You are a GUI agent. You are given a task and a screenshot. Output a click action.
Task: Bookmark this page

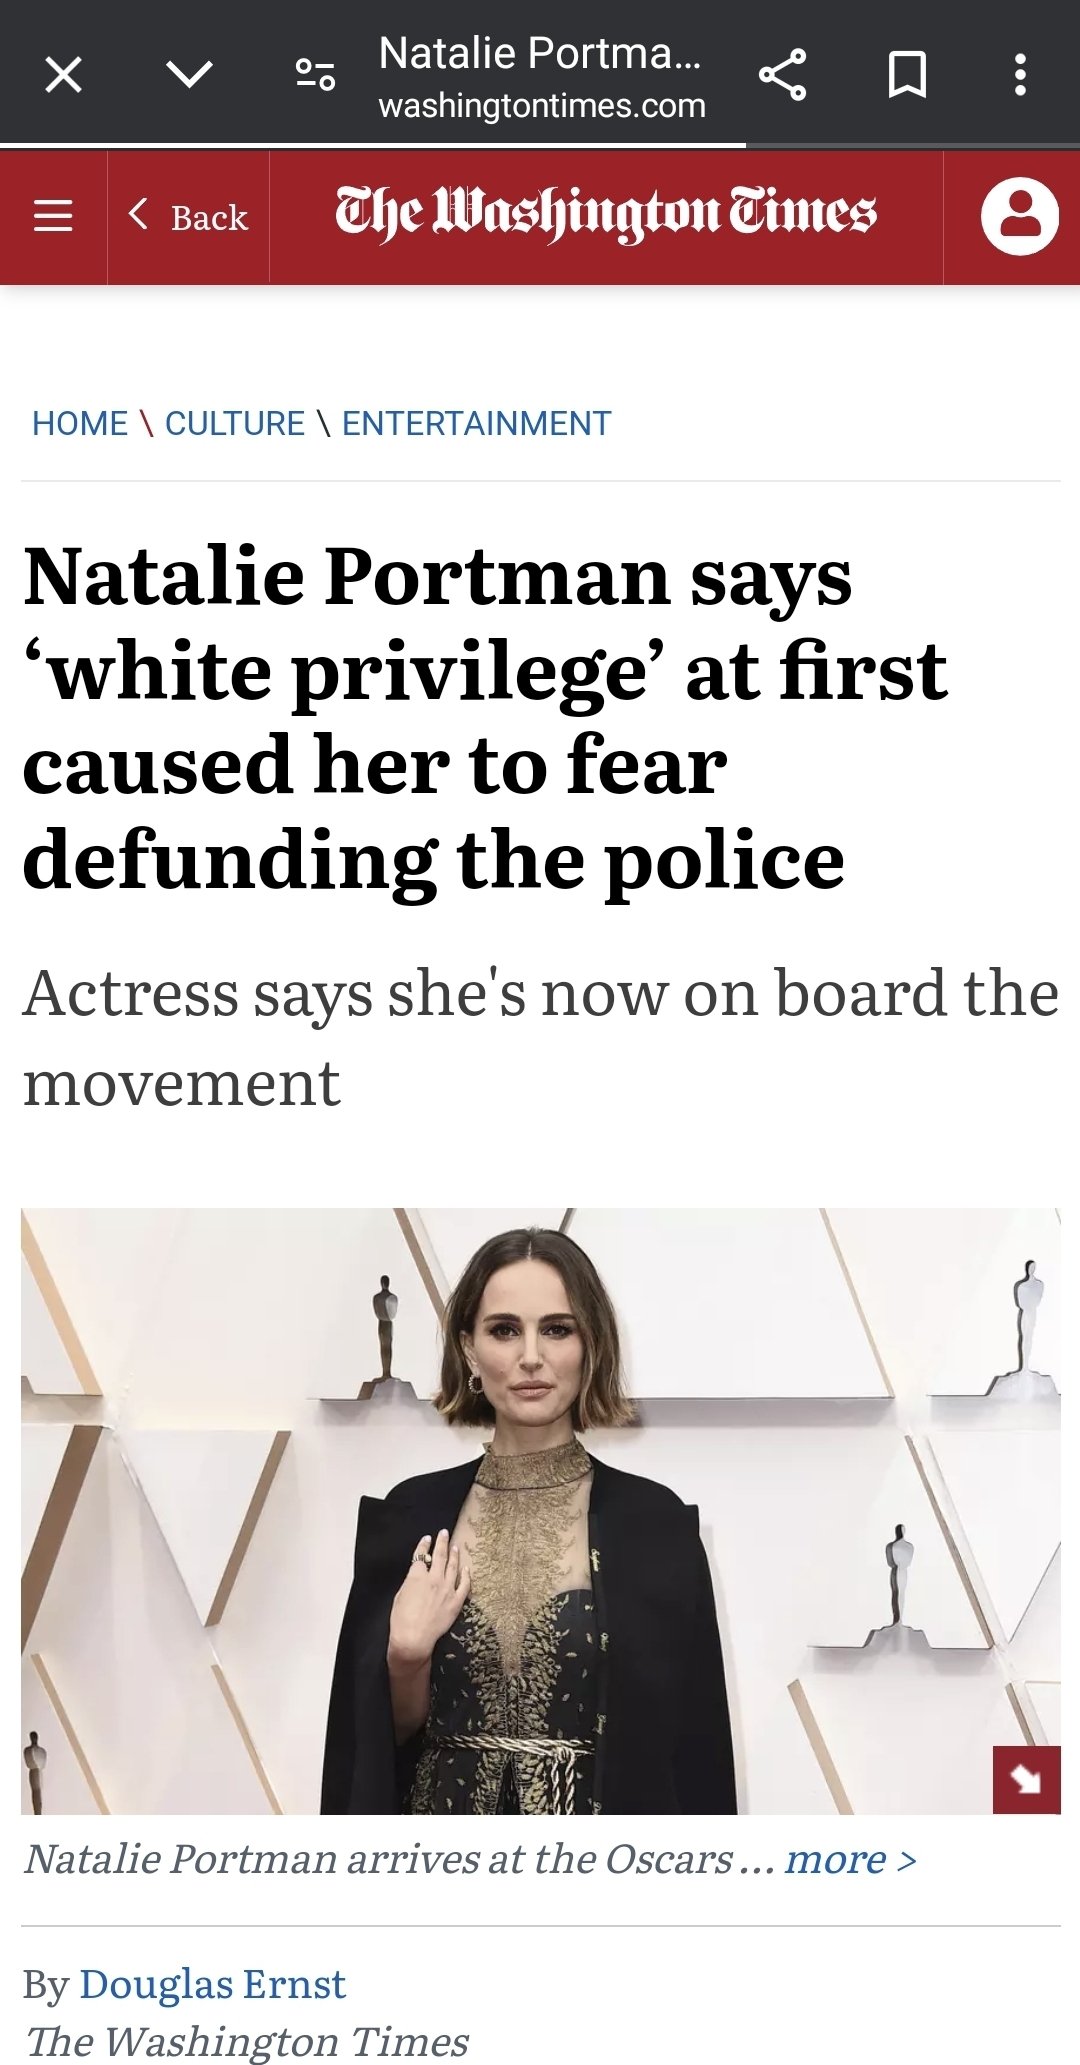pyautogui.click(x=907, y=75)
